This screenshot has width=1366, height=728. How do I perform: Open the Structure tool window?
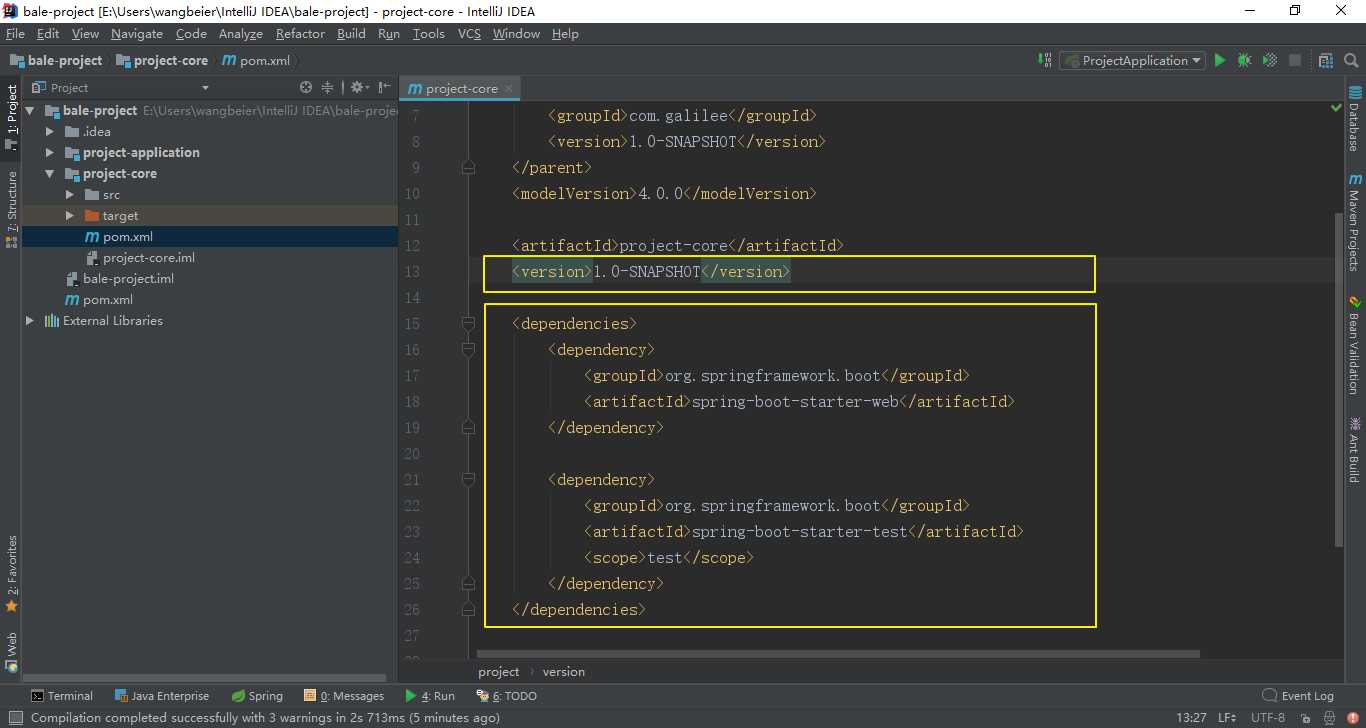tap(11, 209)
